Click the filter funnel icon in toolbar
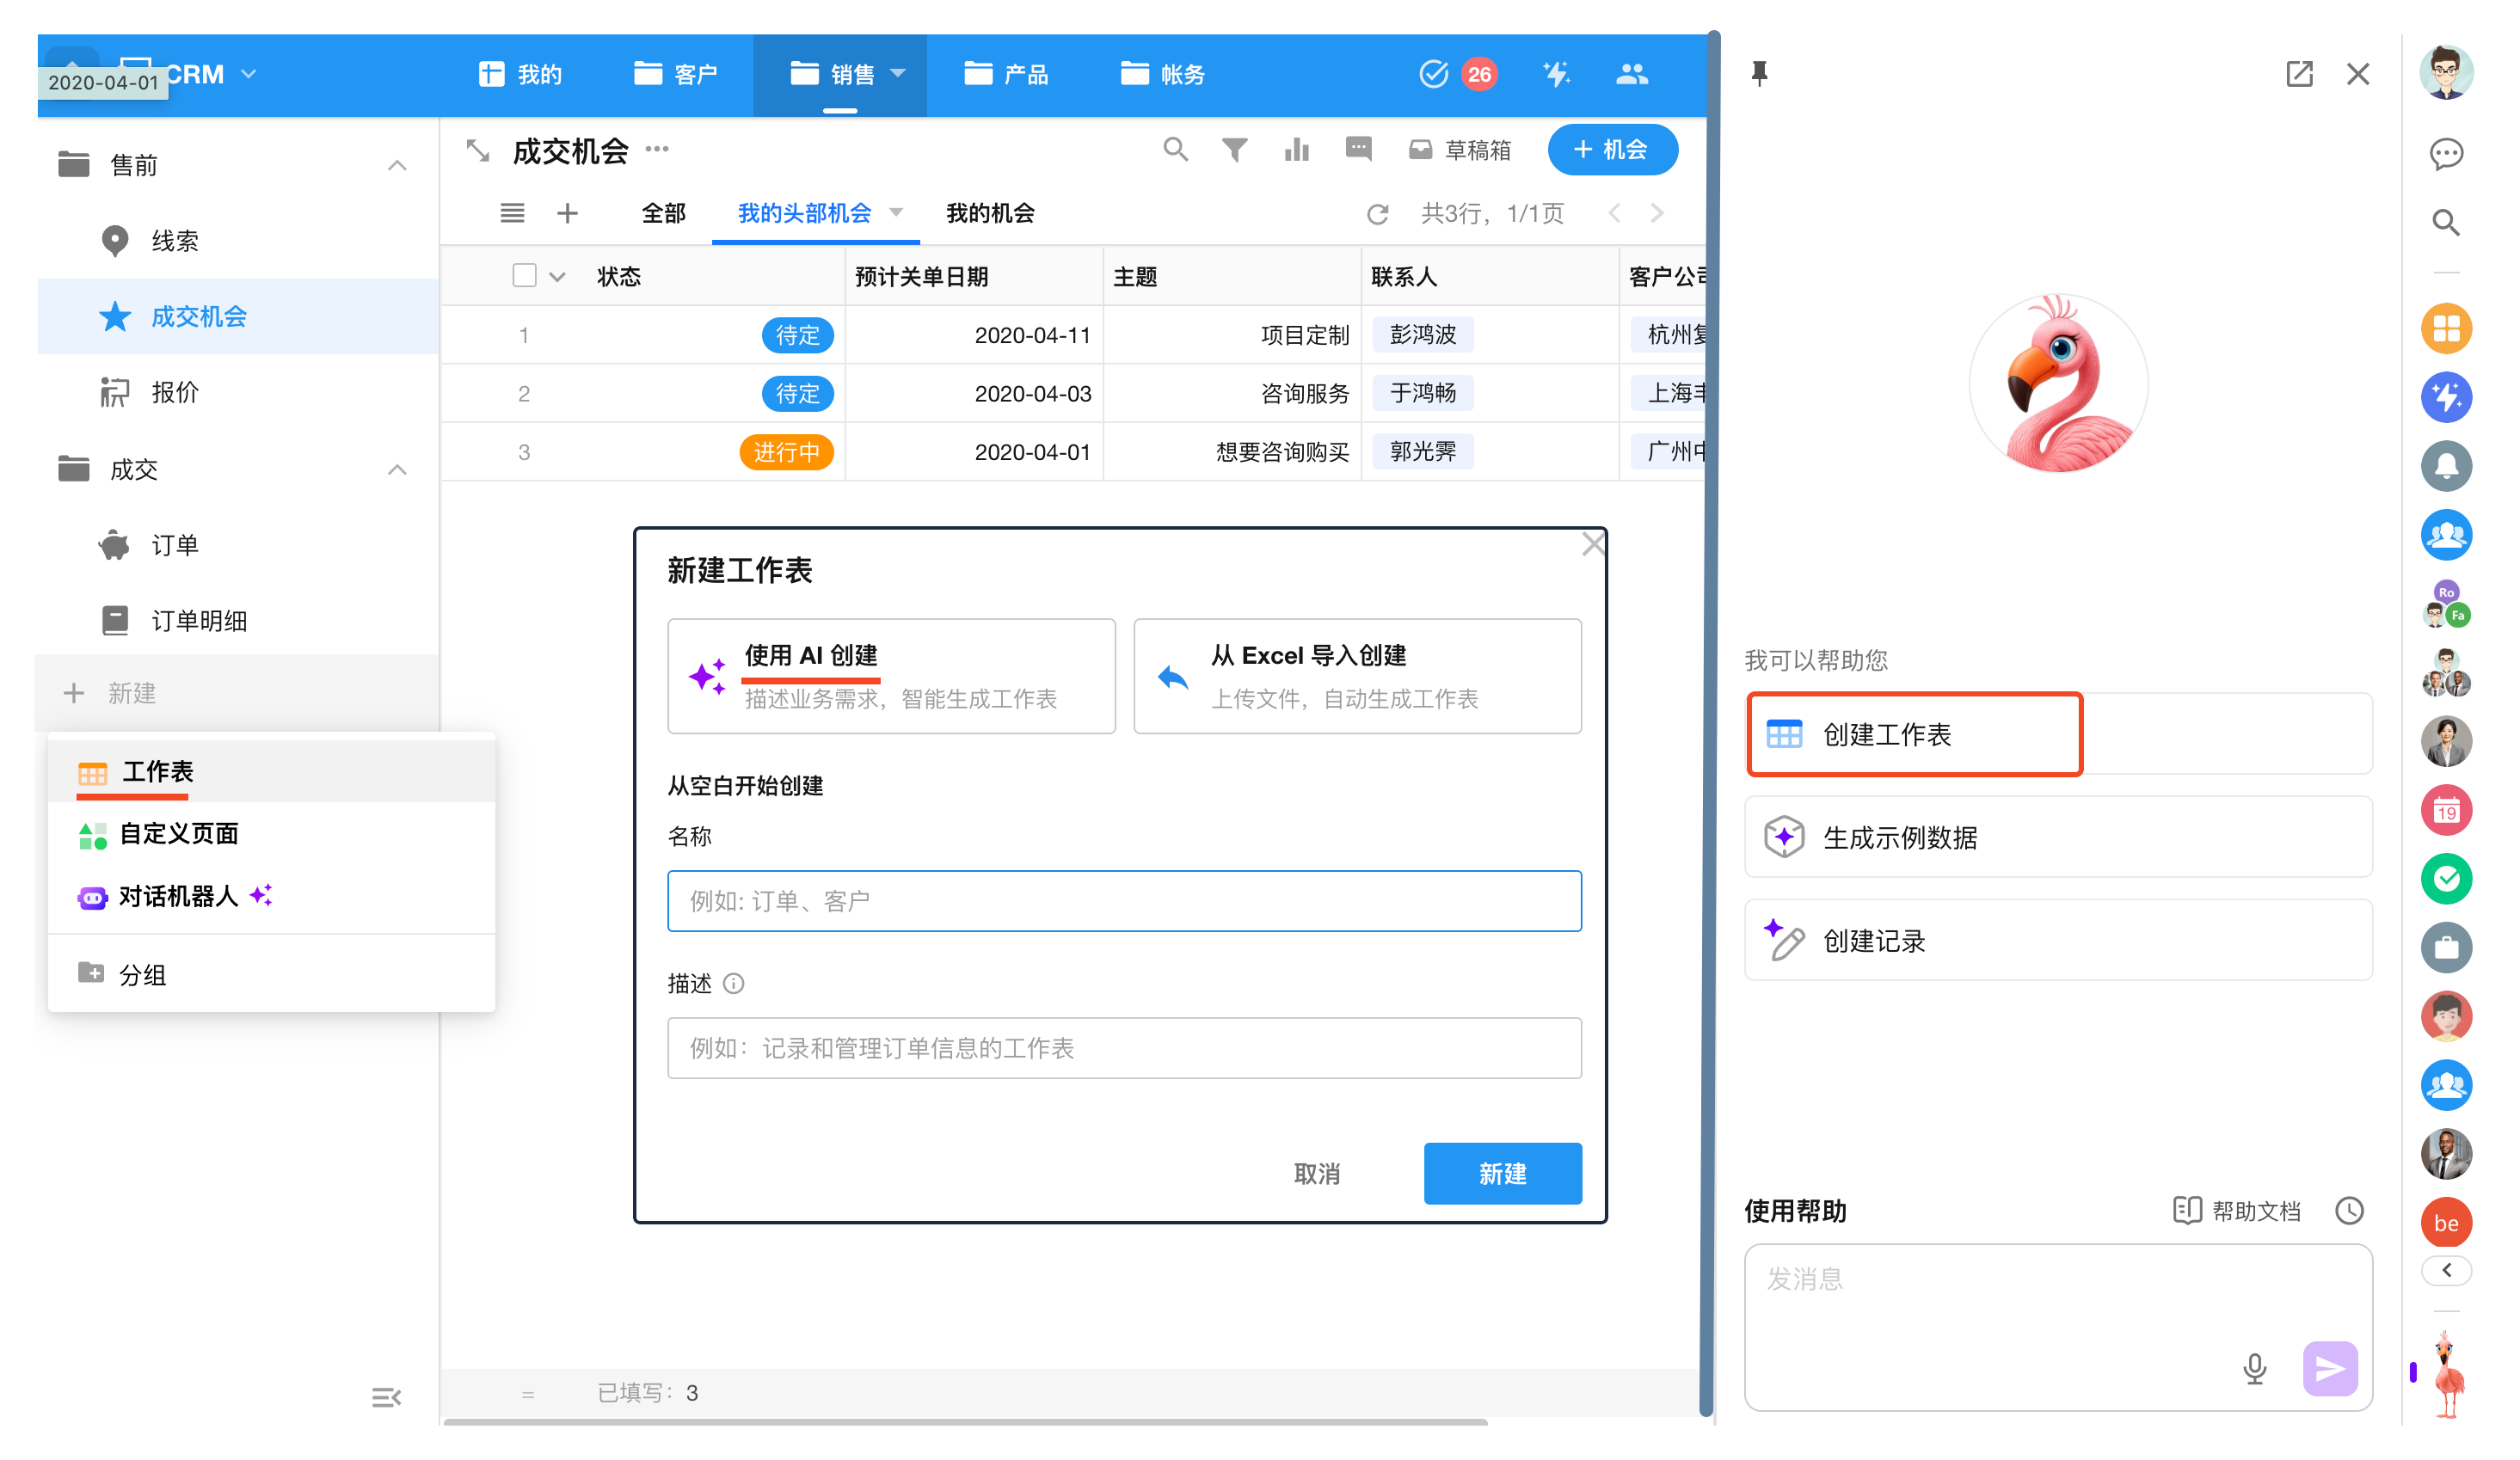Viewport: 2520px width, 1460px height. [x=1234, y=150]
